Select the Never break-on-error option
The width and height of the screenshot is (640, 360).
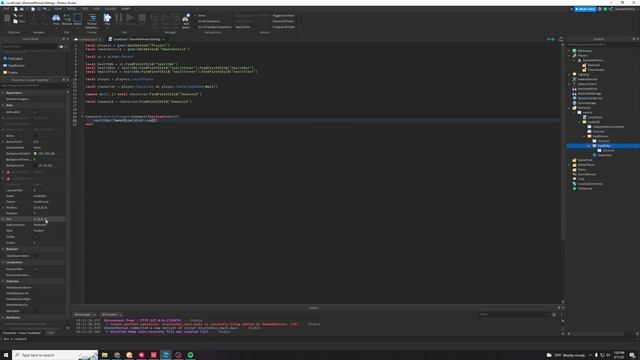(x=202, y=16)
